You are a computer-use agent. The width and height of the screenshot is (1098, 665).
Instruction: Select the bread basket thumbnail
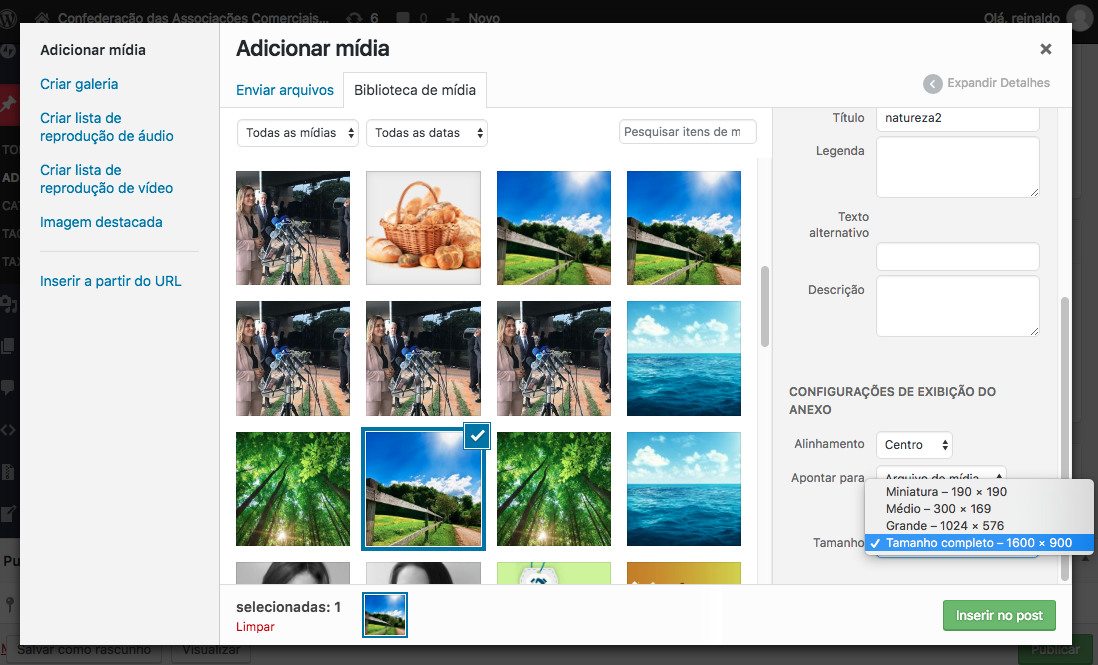[x=424, y=228]
